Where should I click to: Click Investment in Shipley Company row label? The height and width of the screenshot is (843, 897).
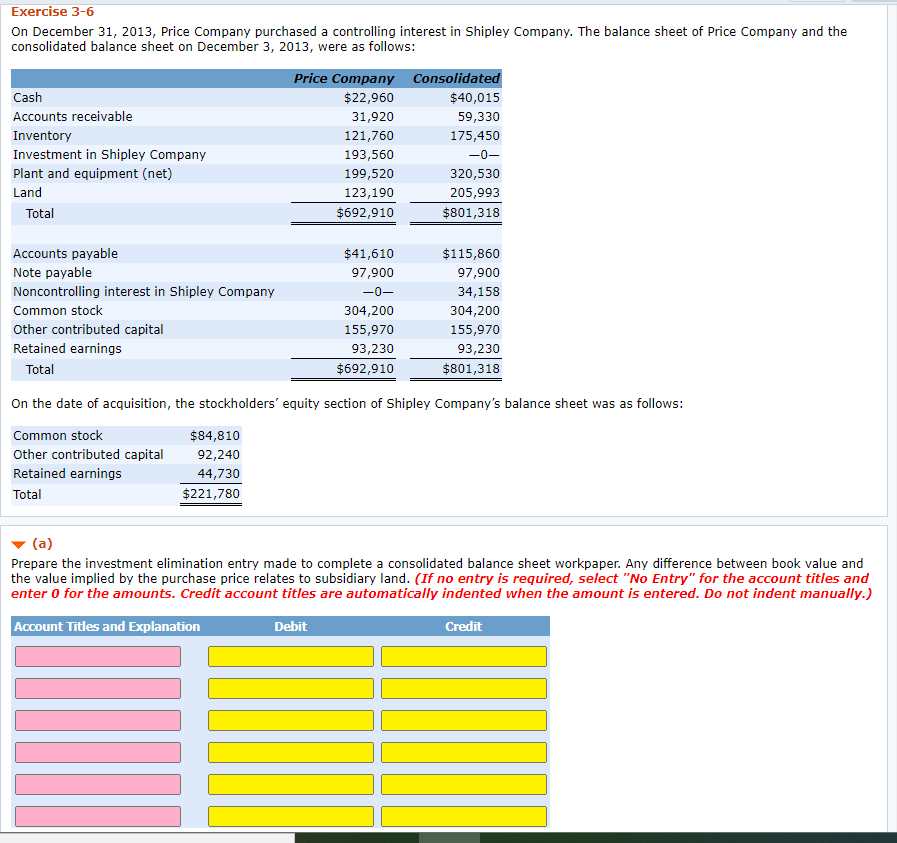[x=109, y=154]
